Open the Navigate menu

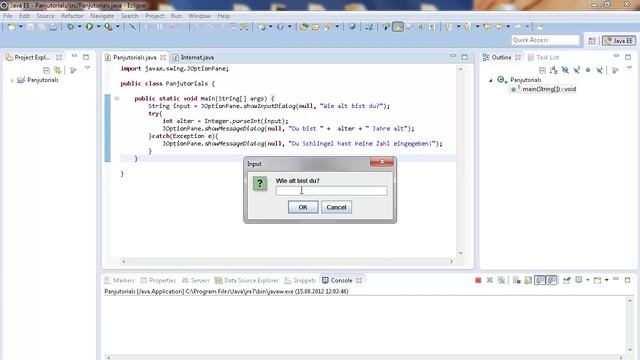tap(102, 16)
